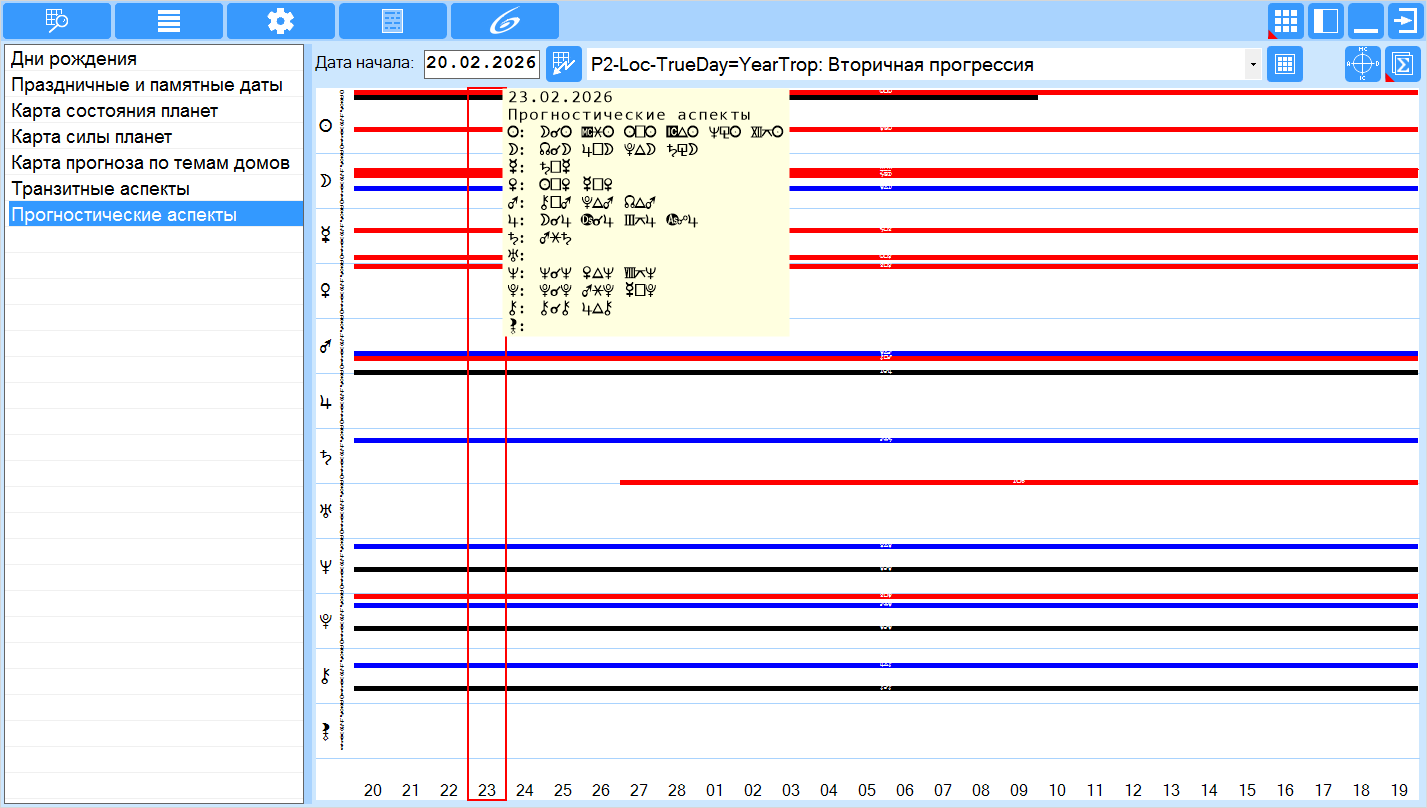Click the Дата начала date input field
Image resolution: width=1427 pixels, height=808 pixels.
point(482,64)
